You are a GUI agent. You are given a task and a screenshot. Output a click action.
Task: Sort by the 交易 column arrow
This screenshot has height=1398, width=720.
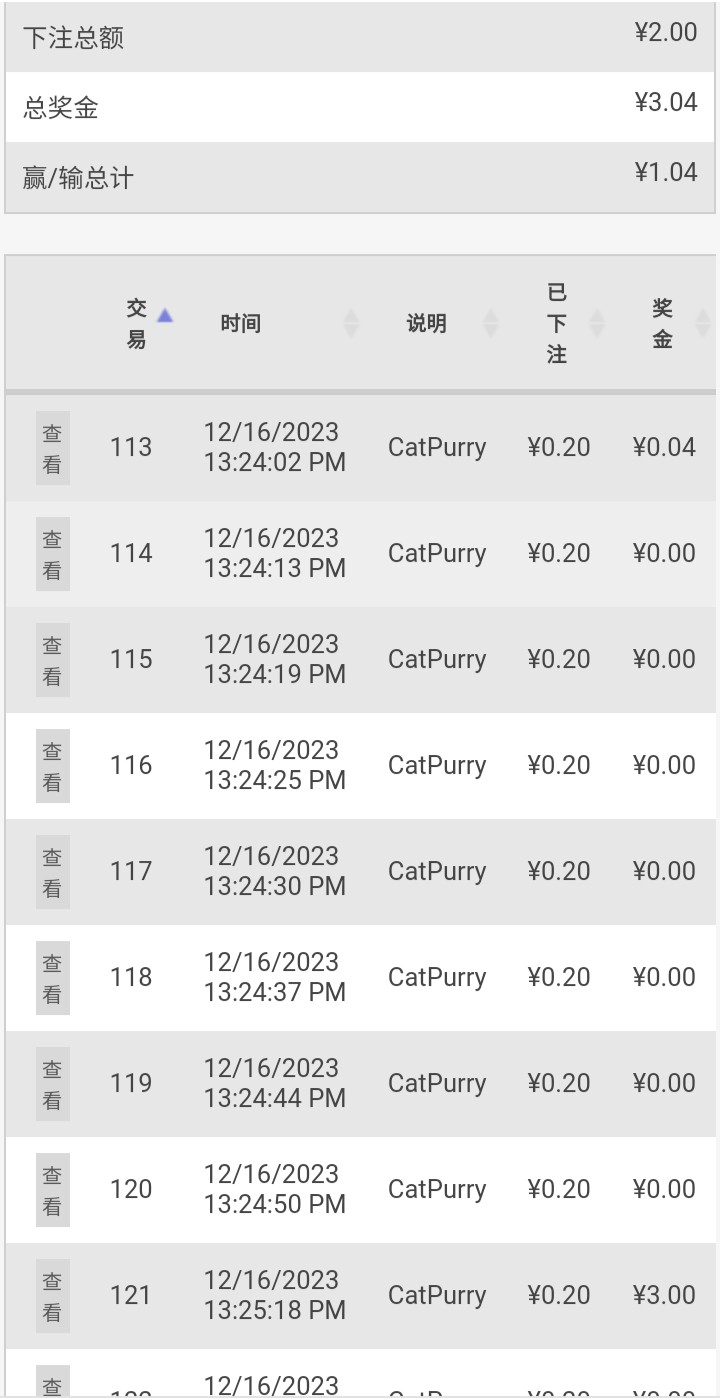(165, 316)
